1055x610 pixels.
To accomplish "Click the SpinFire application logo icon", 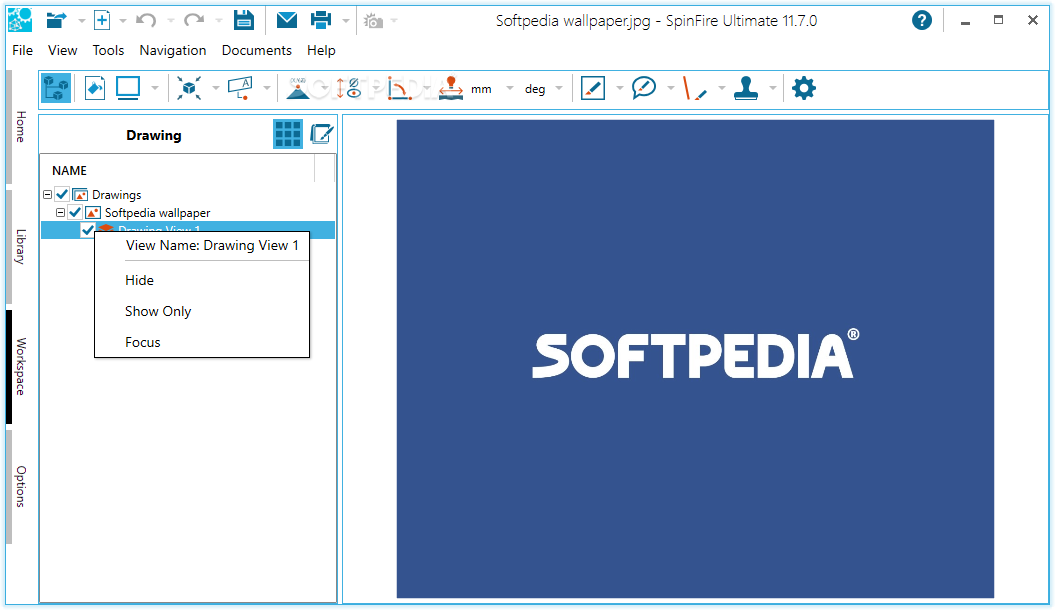I will tap(20, 20).
